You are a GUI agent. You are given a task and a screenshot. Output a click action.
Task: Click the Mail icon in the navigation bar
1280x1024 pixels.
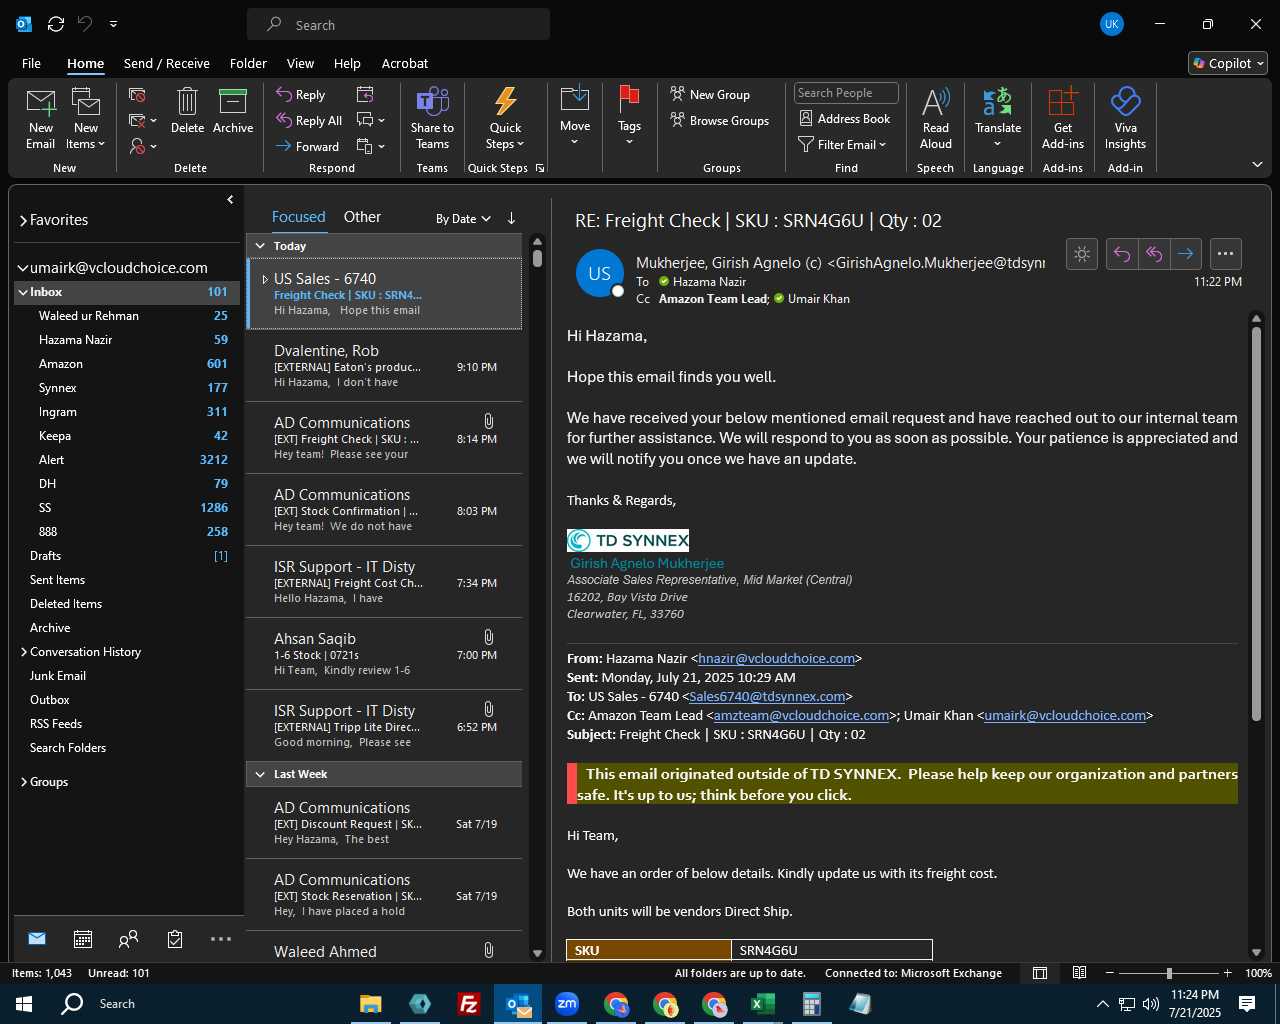coord(37,938)
